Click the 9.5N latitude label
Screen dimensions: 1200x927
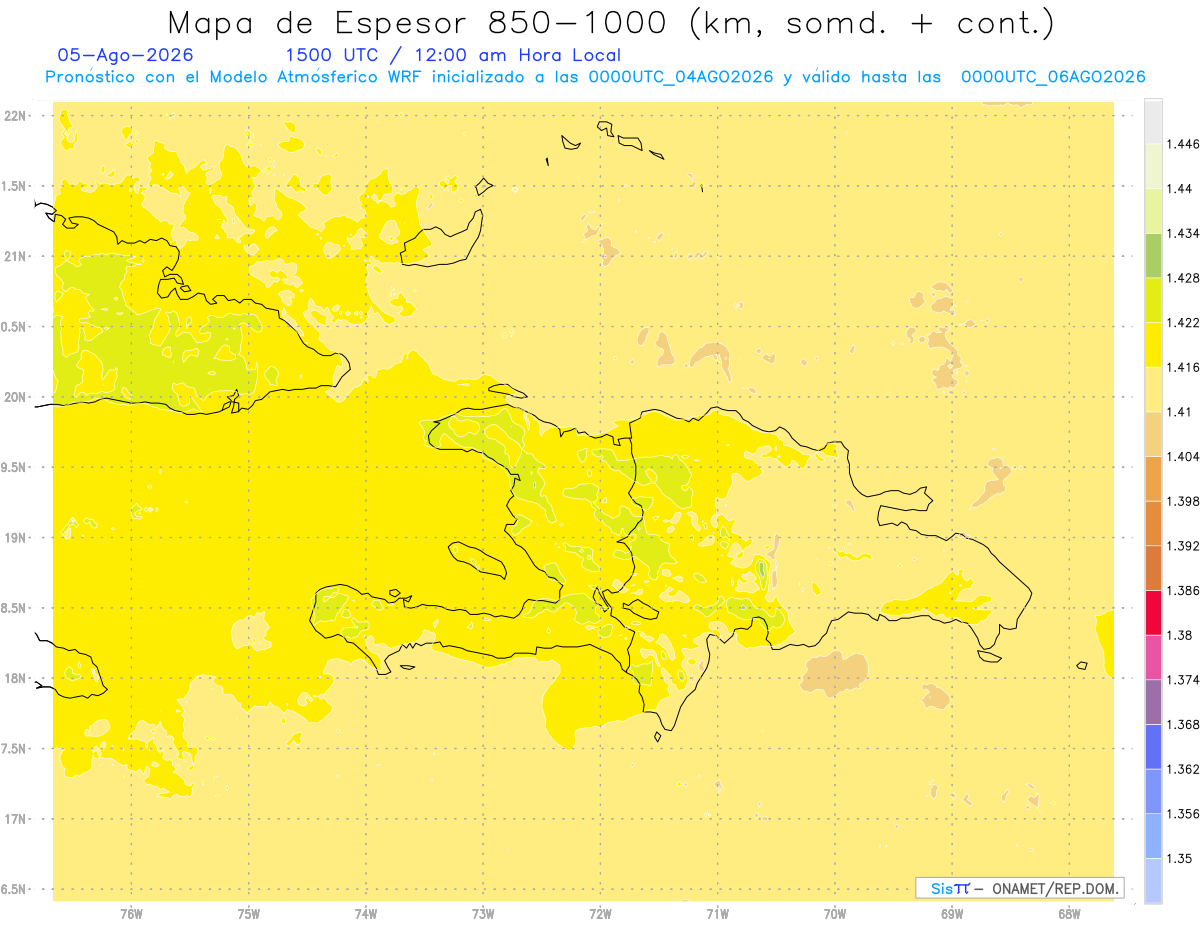15,467
